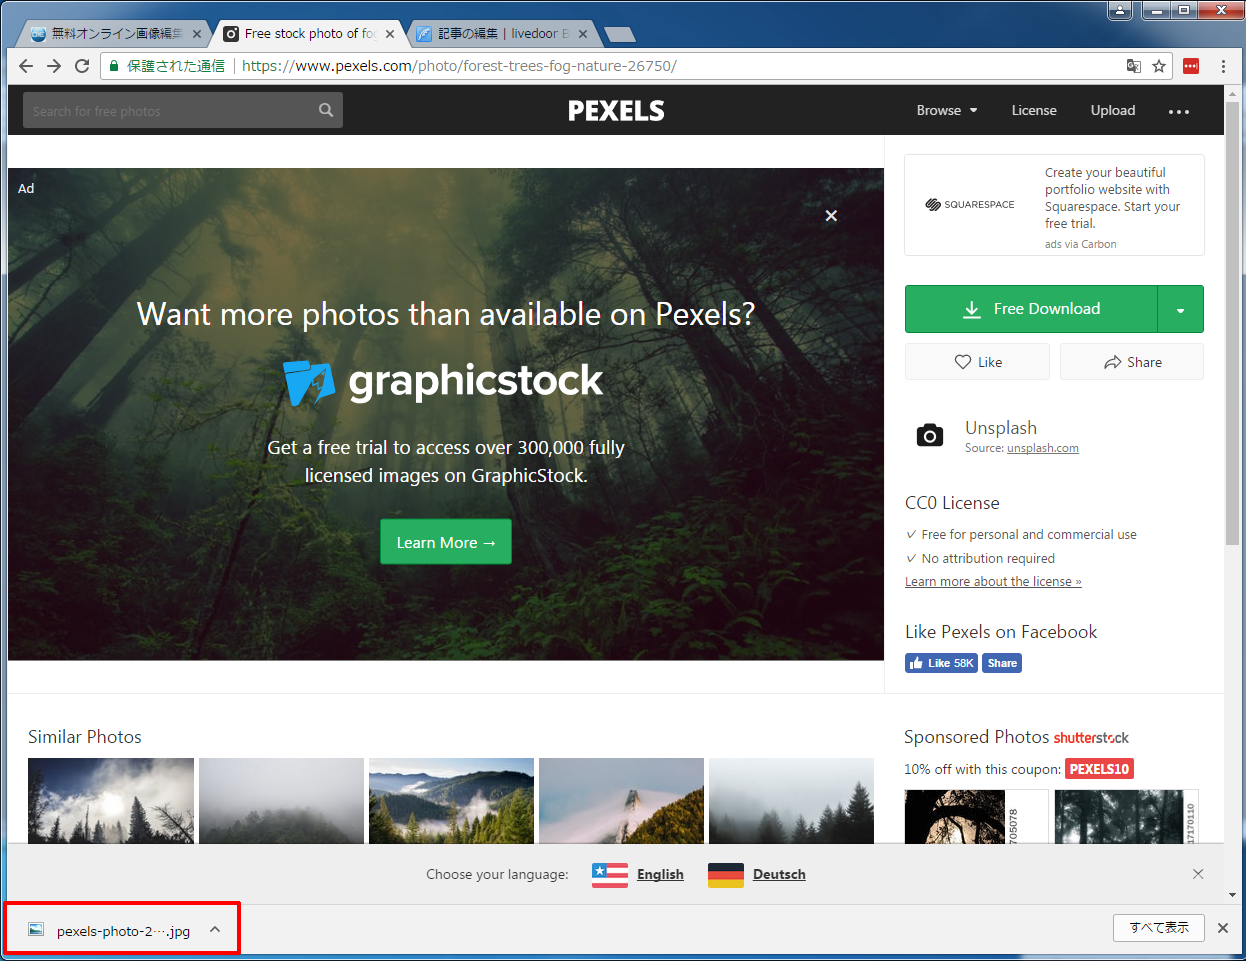The image size is (1246, 961).
Task: Click the Squarespace portfolio ad text
Action: click(x=1112, y=198)
